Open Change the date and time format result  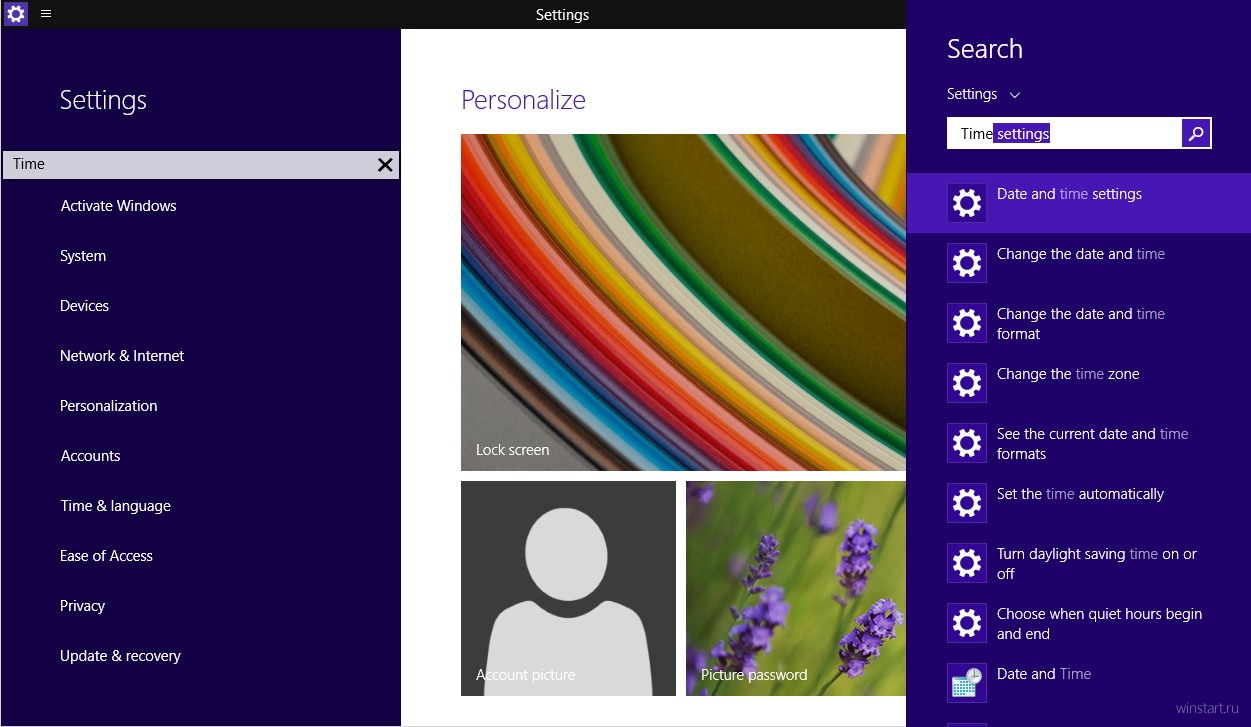(1079, 323)
